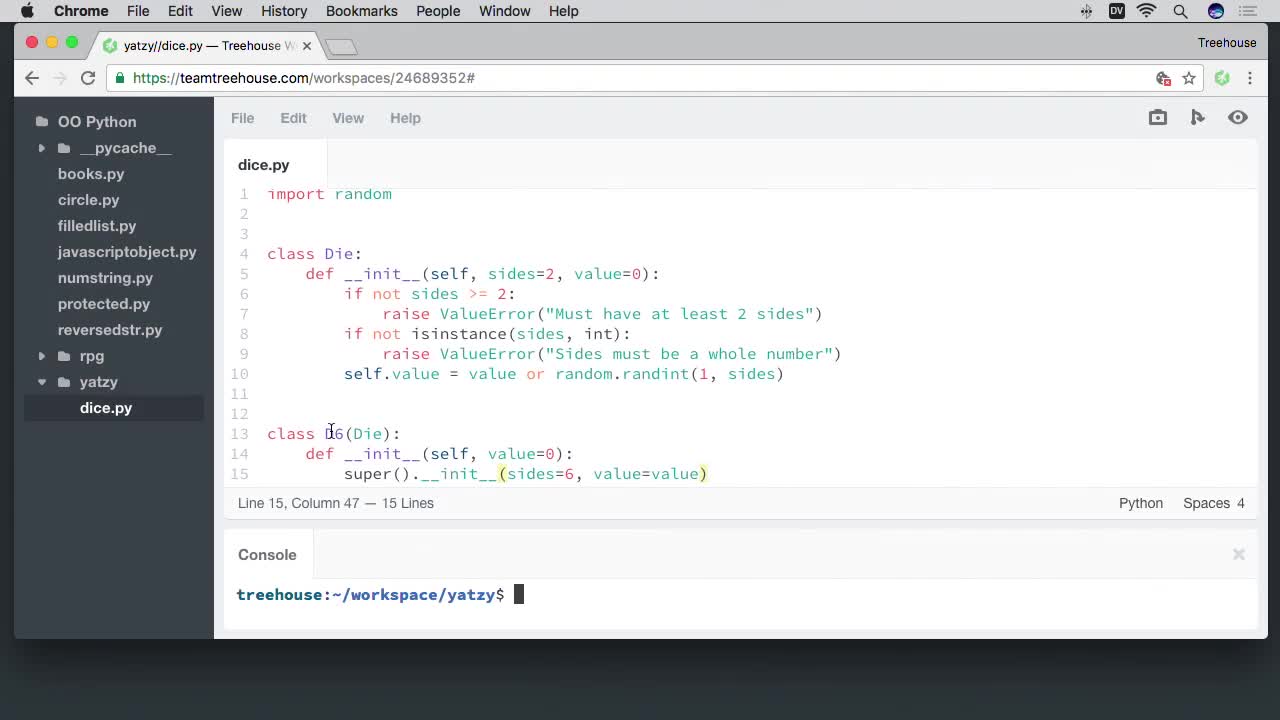This screenshot has height=720, width=1280.
Task: Take a workspace snapshot with the camera icon
Action: click(x=1157, y=117)
